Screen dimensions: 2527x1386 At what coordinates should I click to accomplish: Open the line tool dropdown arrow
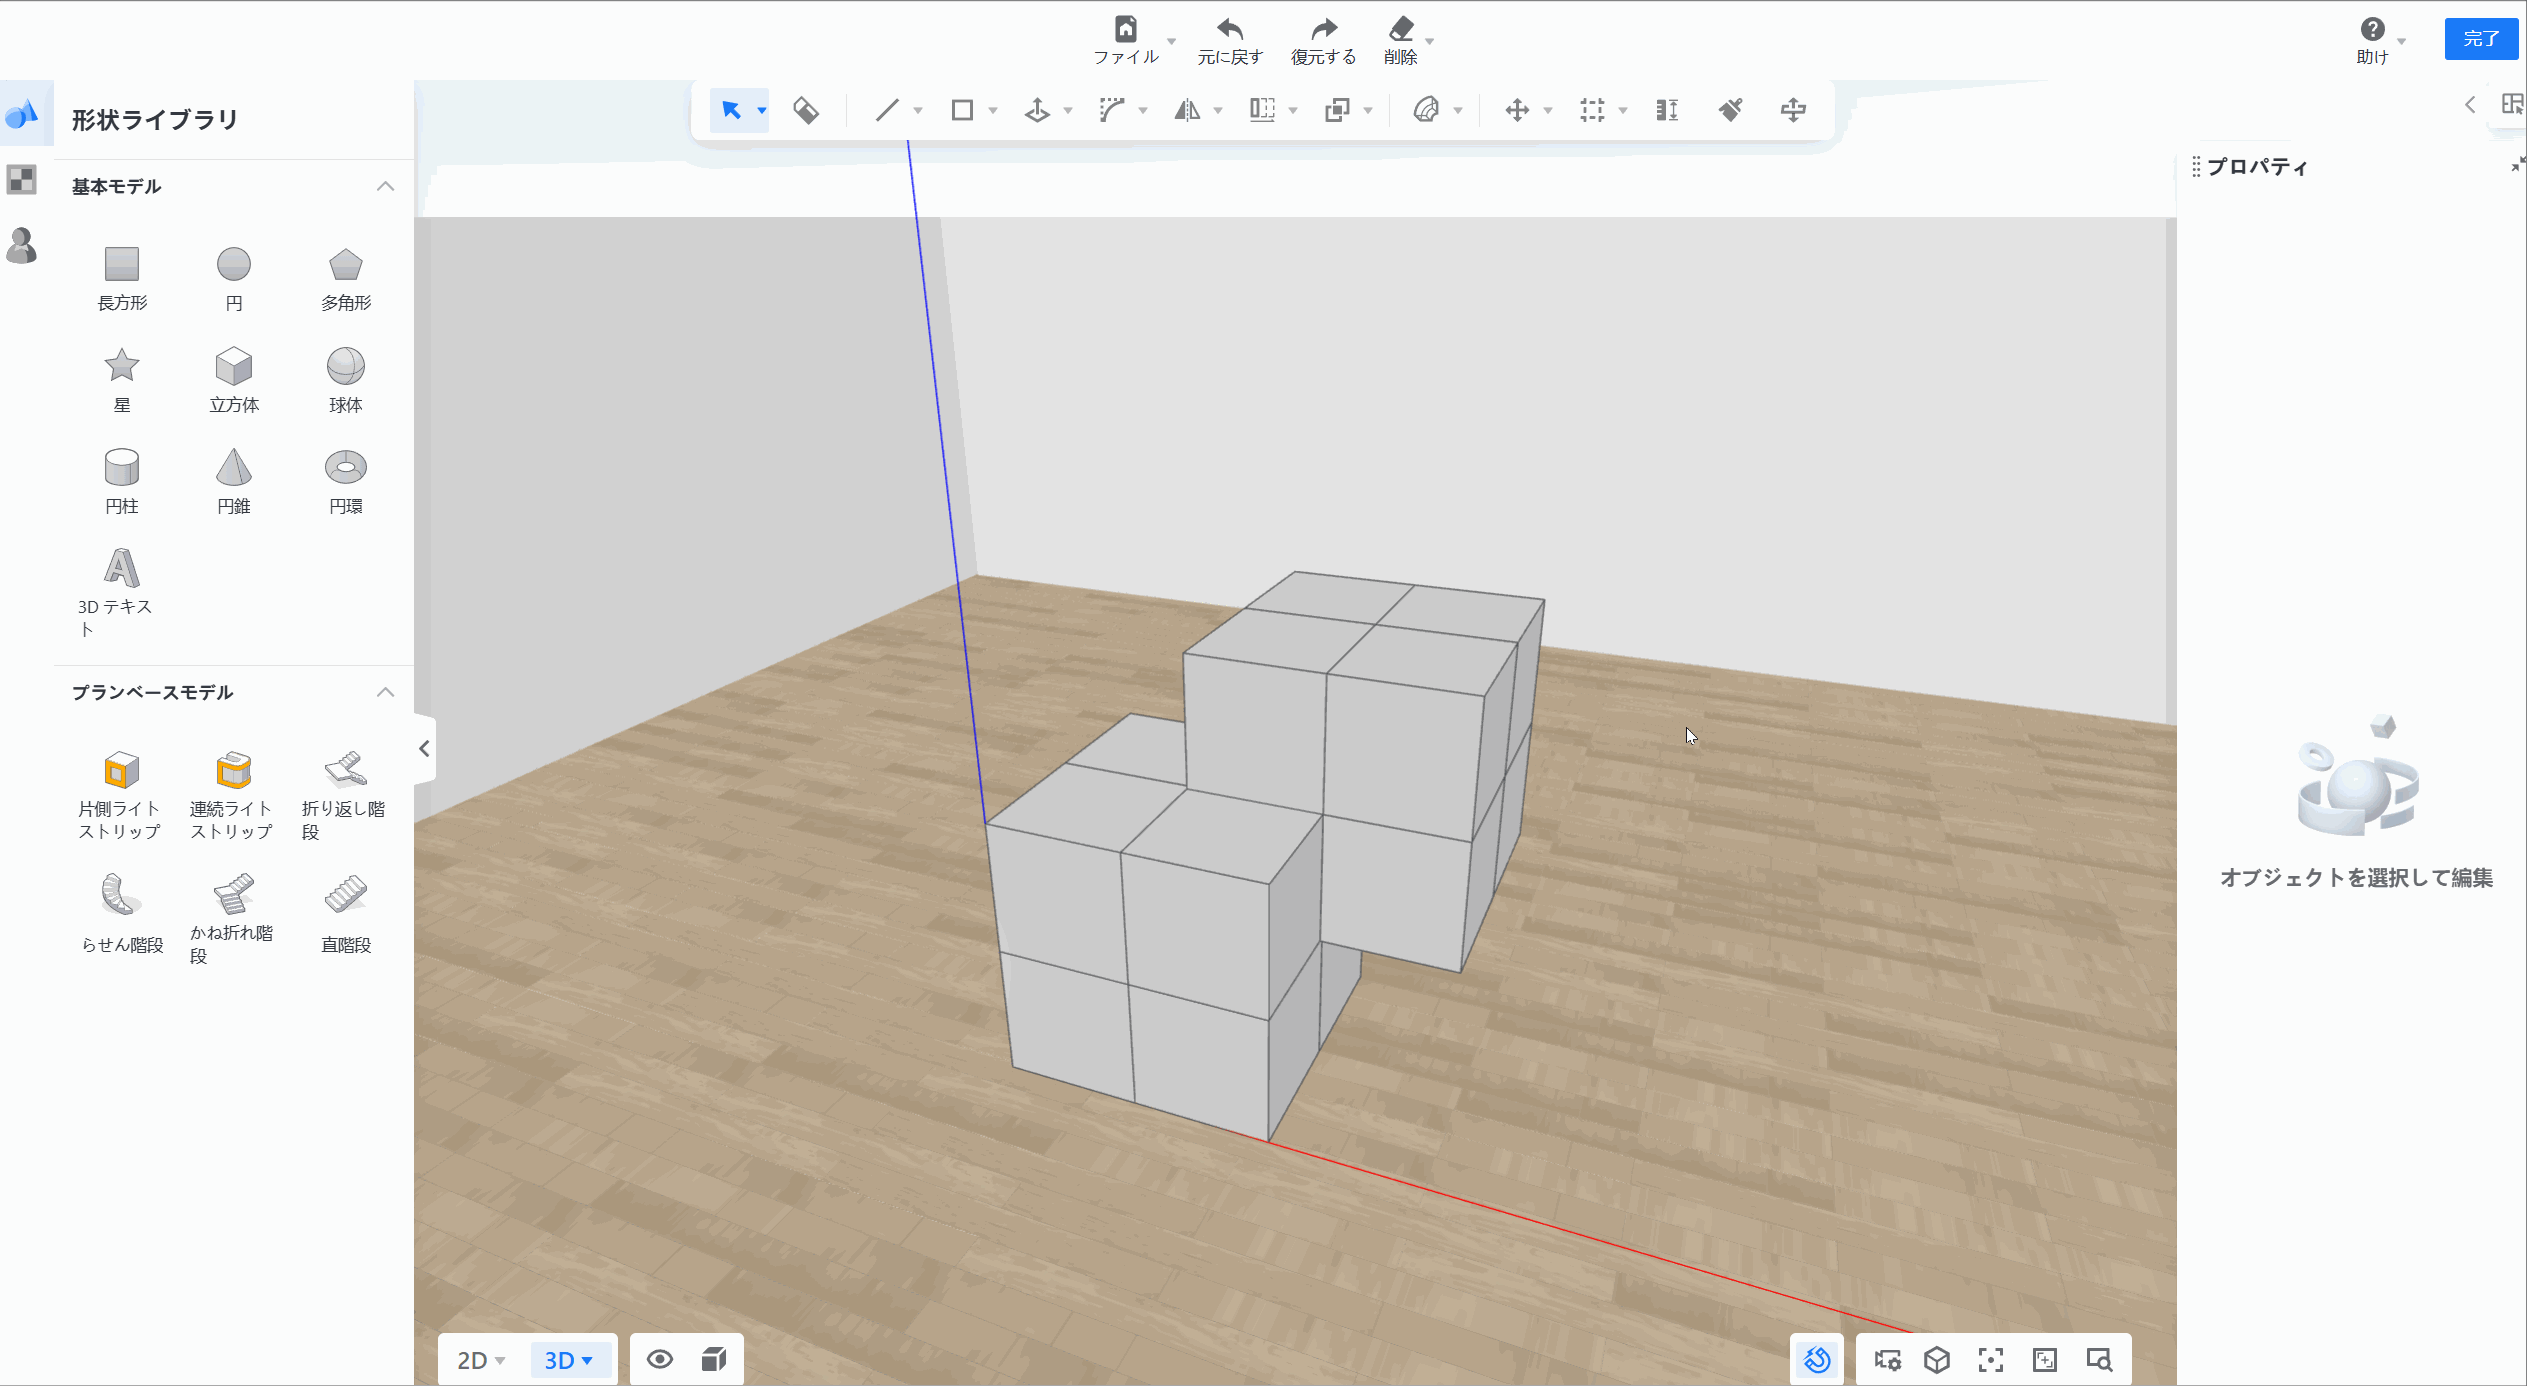[918, 111]
